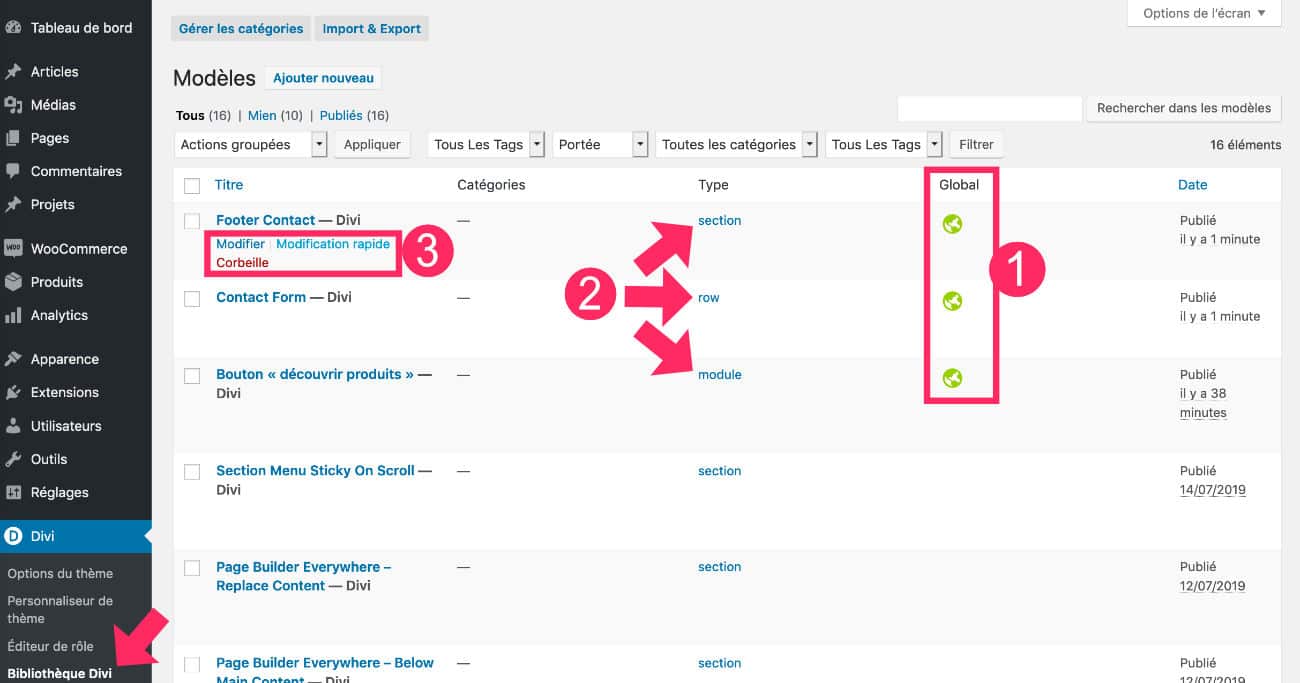Viewport: 1300px width, 683px height.
Task: Filter by the Publiés (16) view
Action: tap(354, 116)
